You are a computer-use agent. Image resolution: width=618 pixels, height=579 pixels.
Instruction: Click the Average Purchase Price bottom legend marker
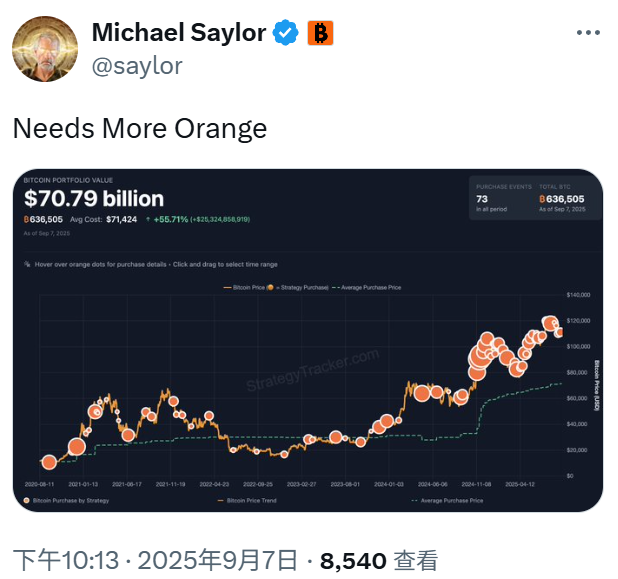coord(414,501)
